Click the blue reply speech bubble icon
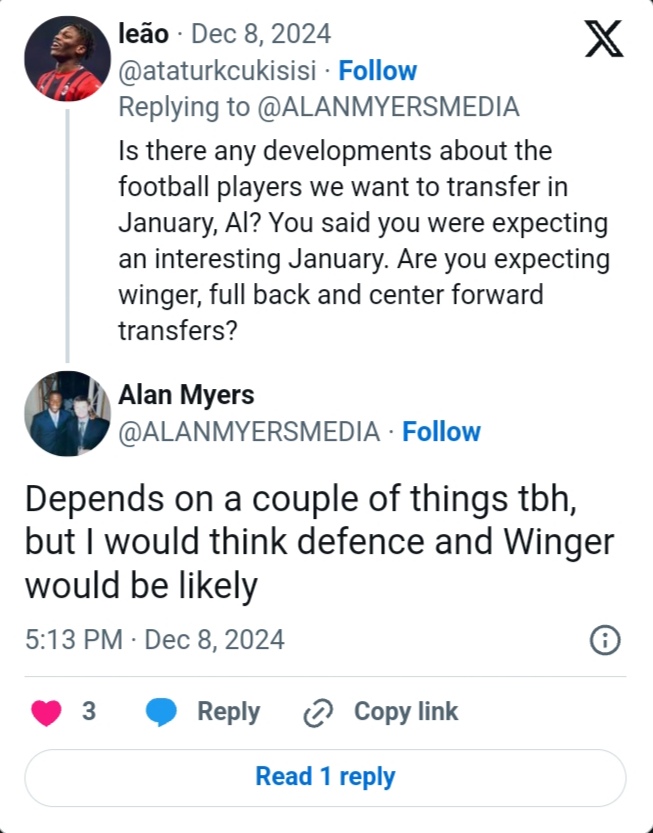This screenshot has height=833, width=653. click(x=161, y=712)
